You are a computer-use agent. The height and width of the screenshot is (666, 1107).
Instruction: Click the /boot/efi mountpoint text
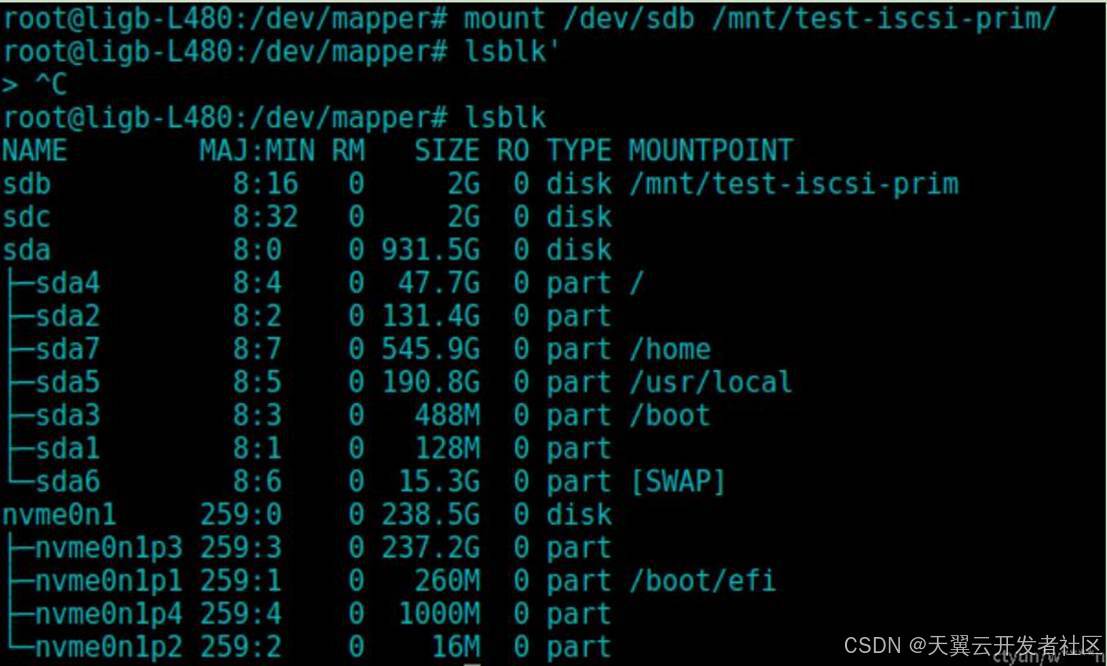click(702, 581)
